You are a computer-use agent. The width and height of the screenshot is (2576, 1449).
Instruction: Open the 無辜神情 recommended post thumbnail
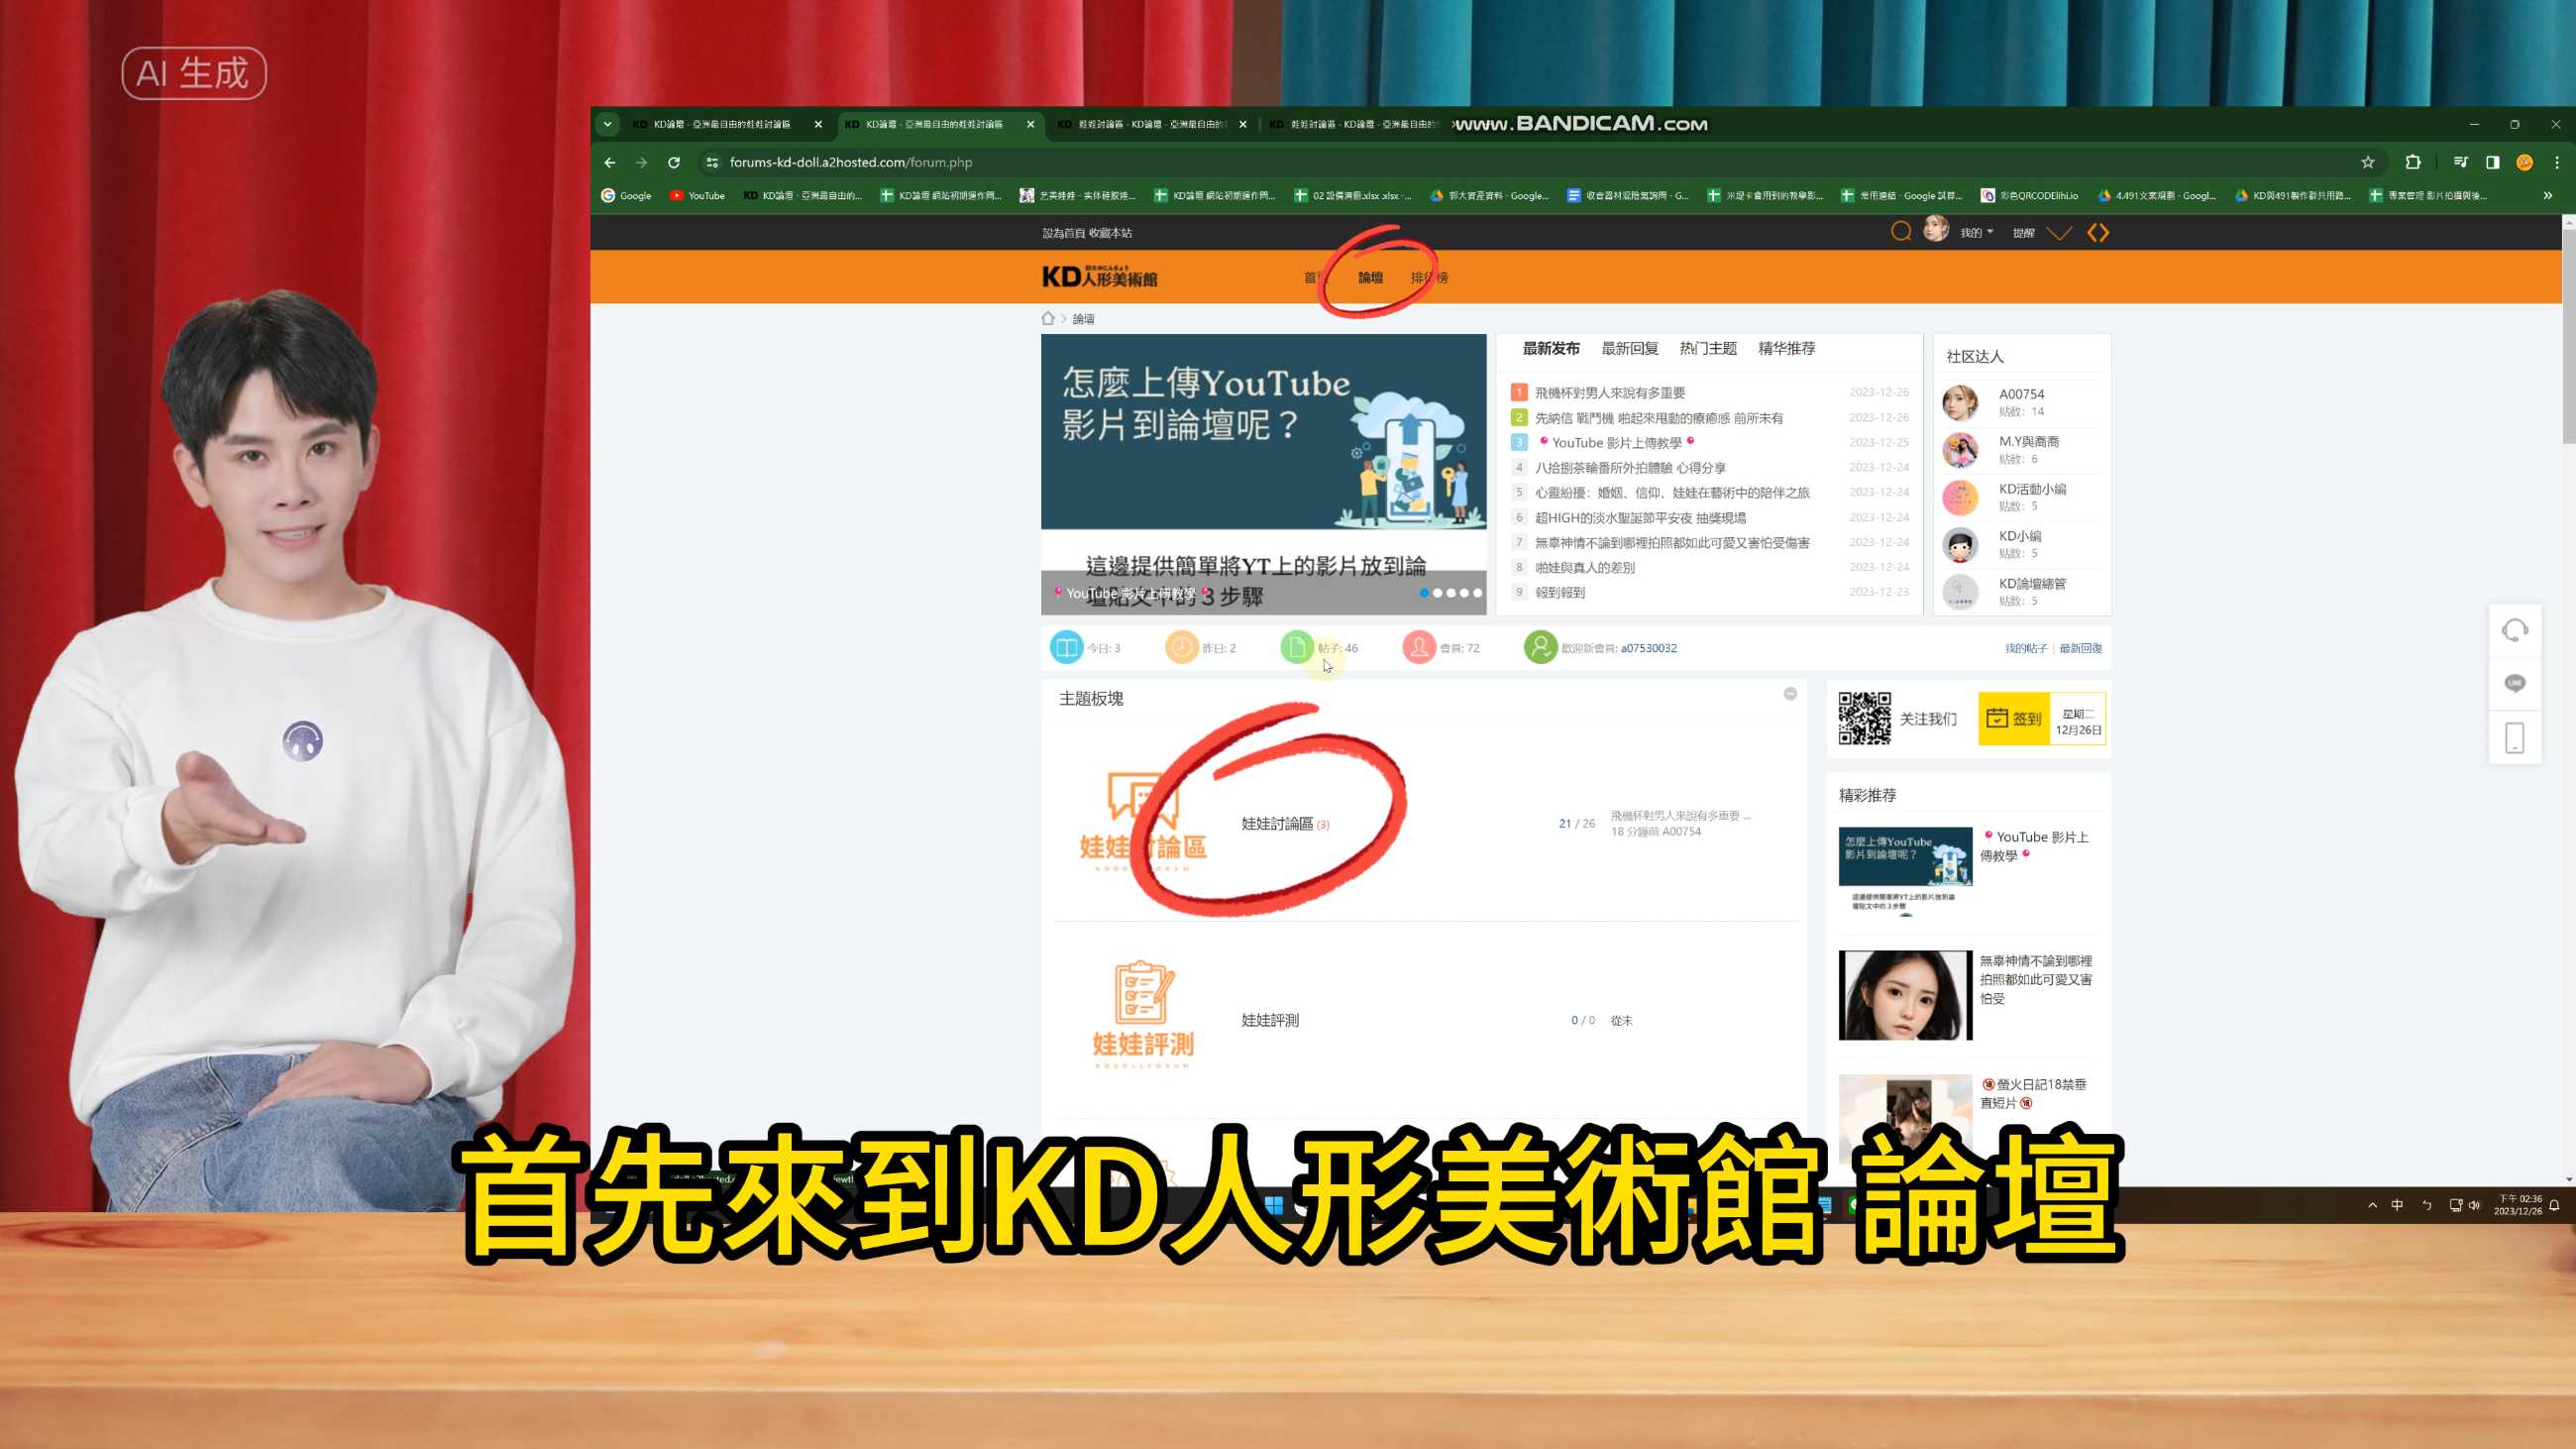[1905, 995]
